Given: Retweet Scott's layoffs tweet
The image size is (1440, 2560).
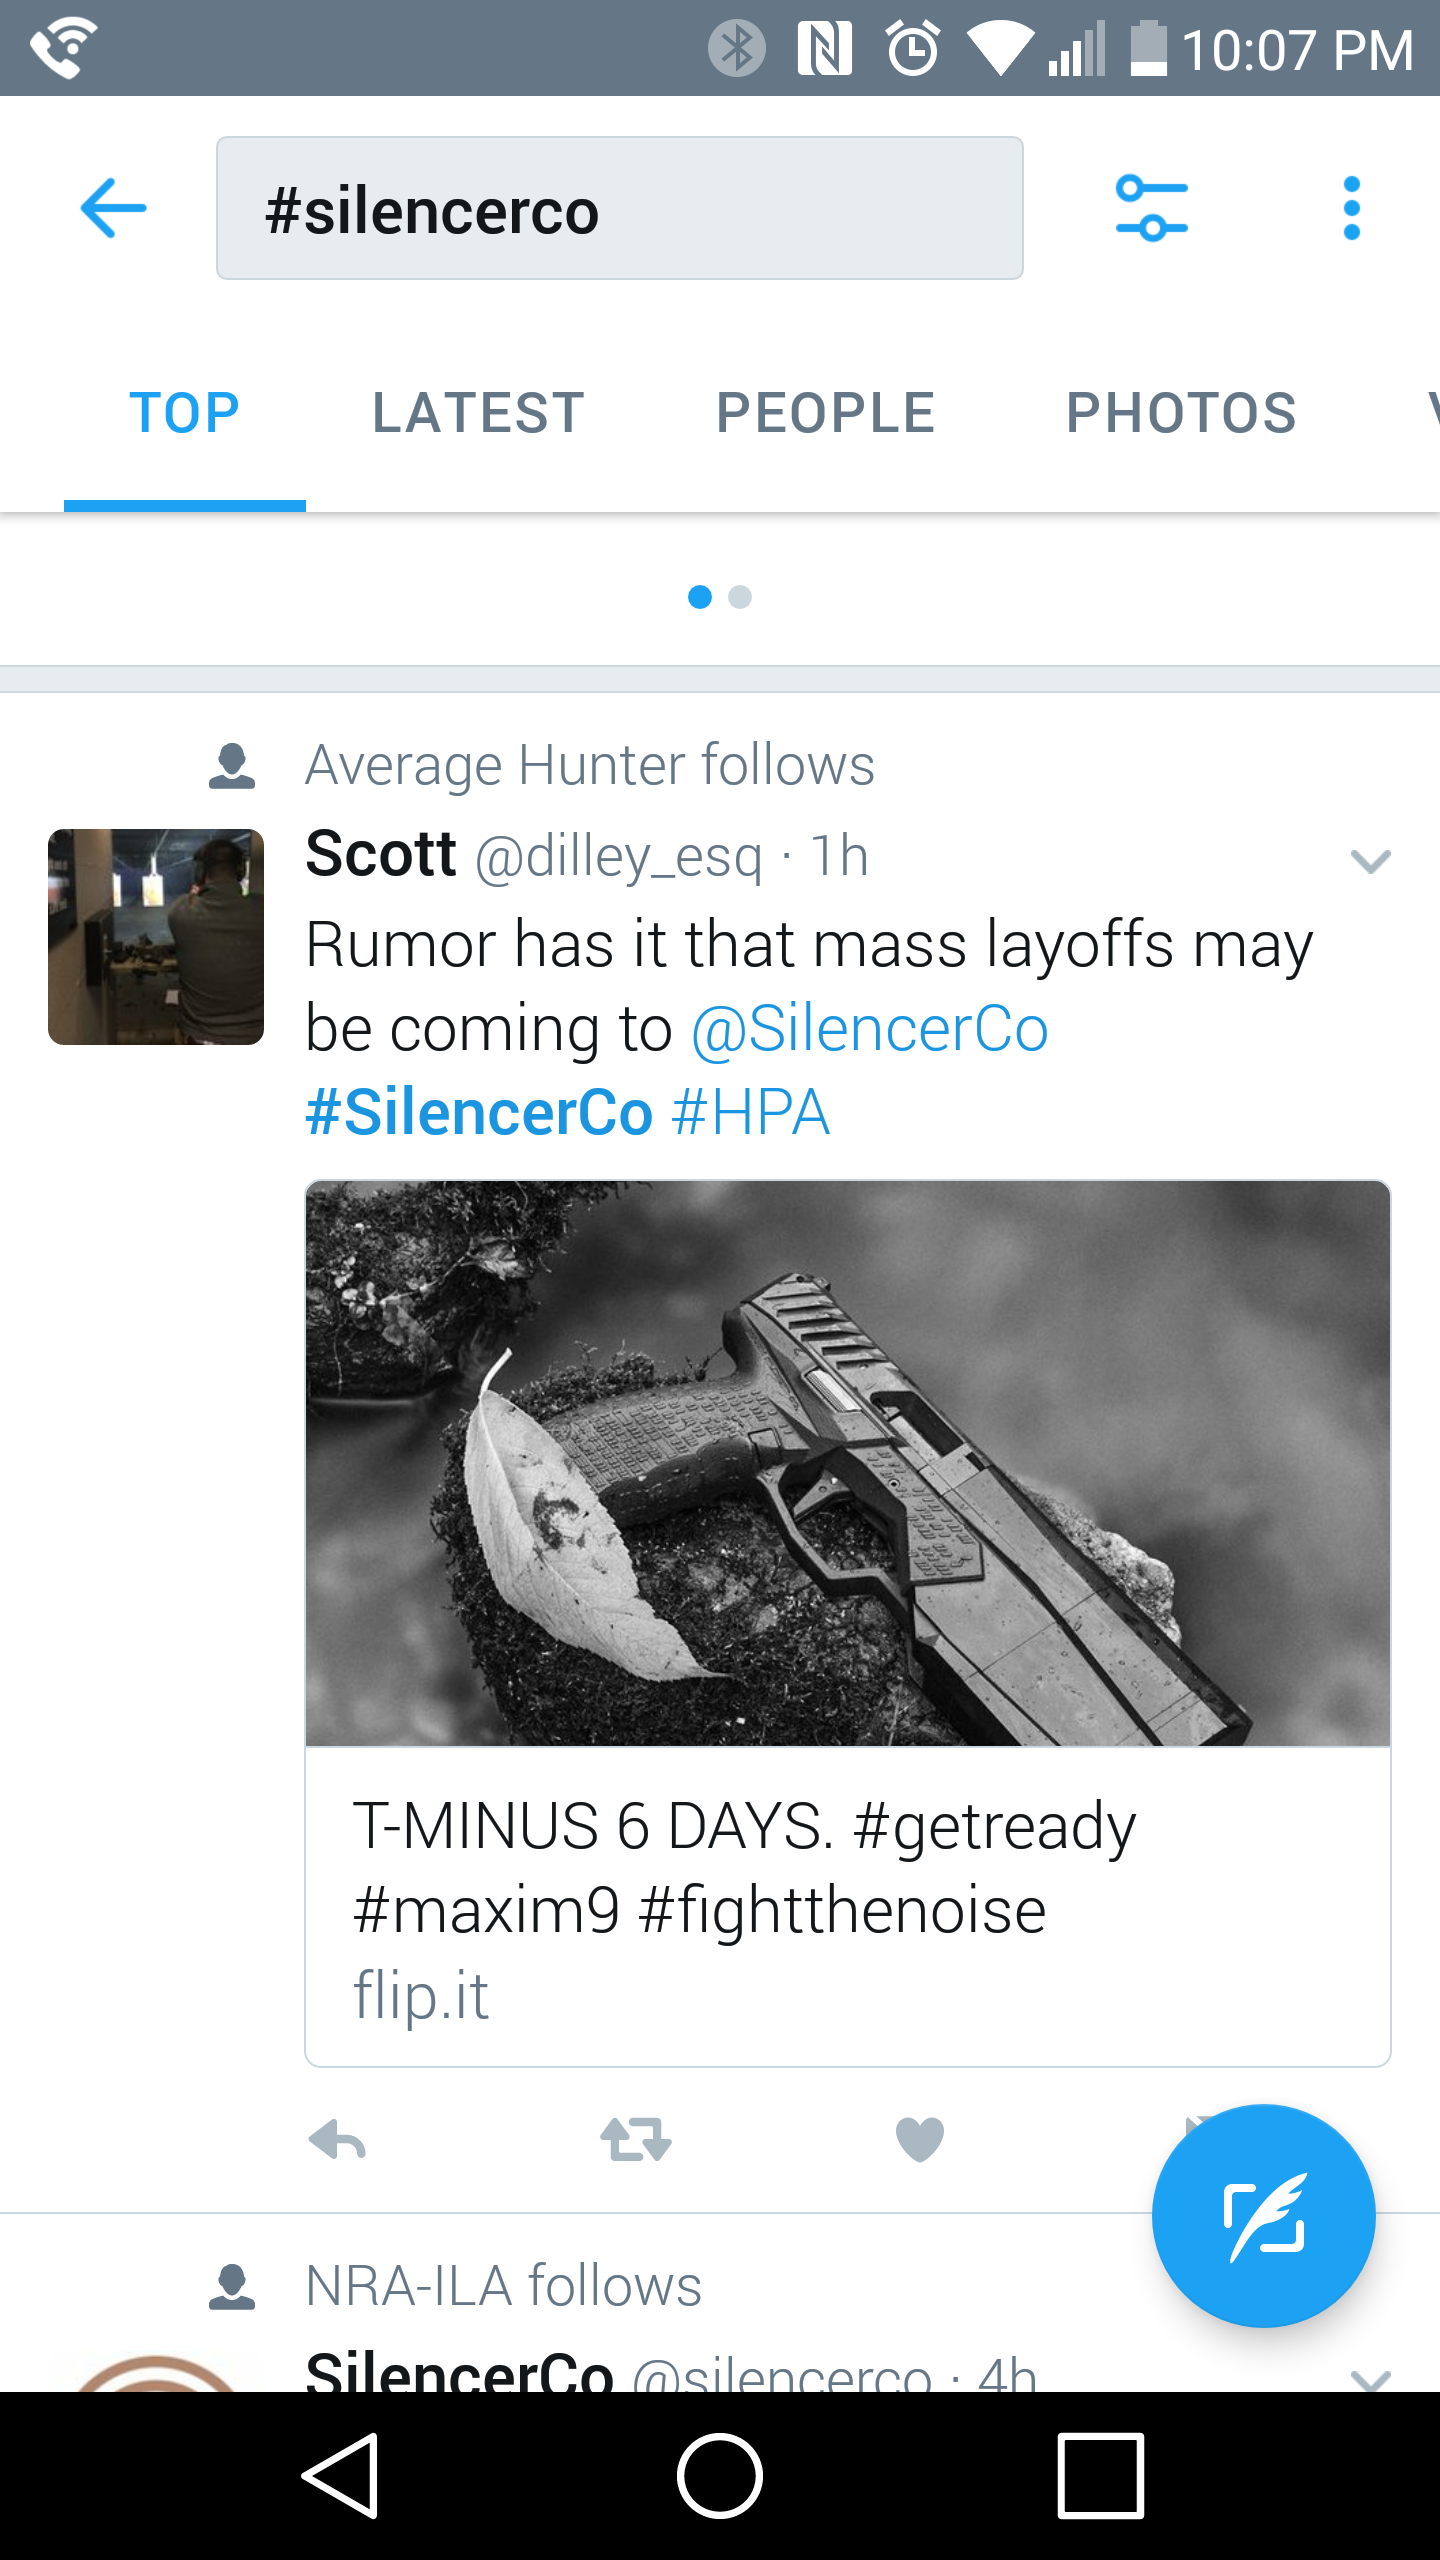Looking at the screenshot, I should click(636, 2140).
